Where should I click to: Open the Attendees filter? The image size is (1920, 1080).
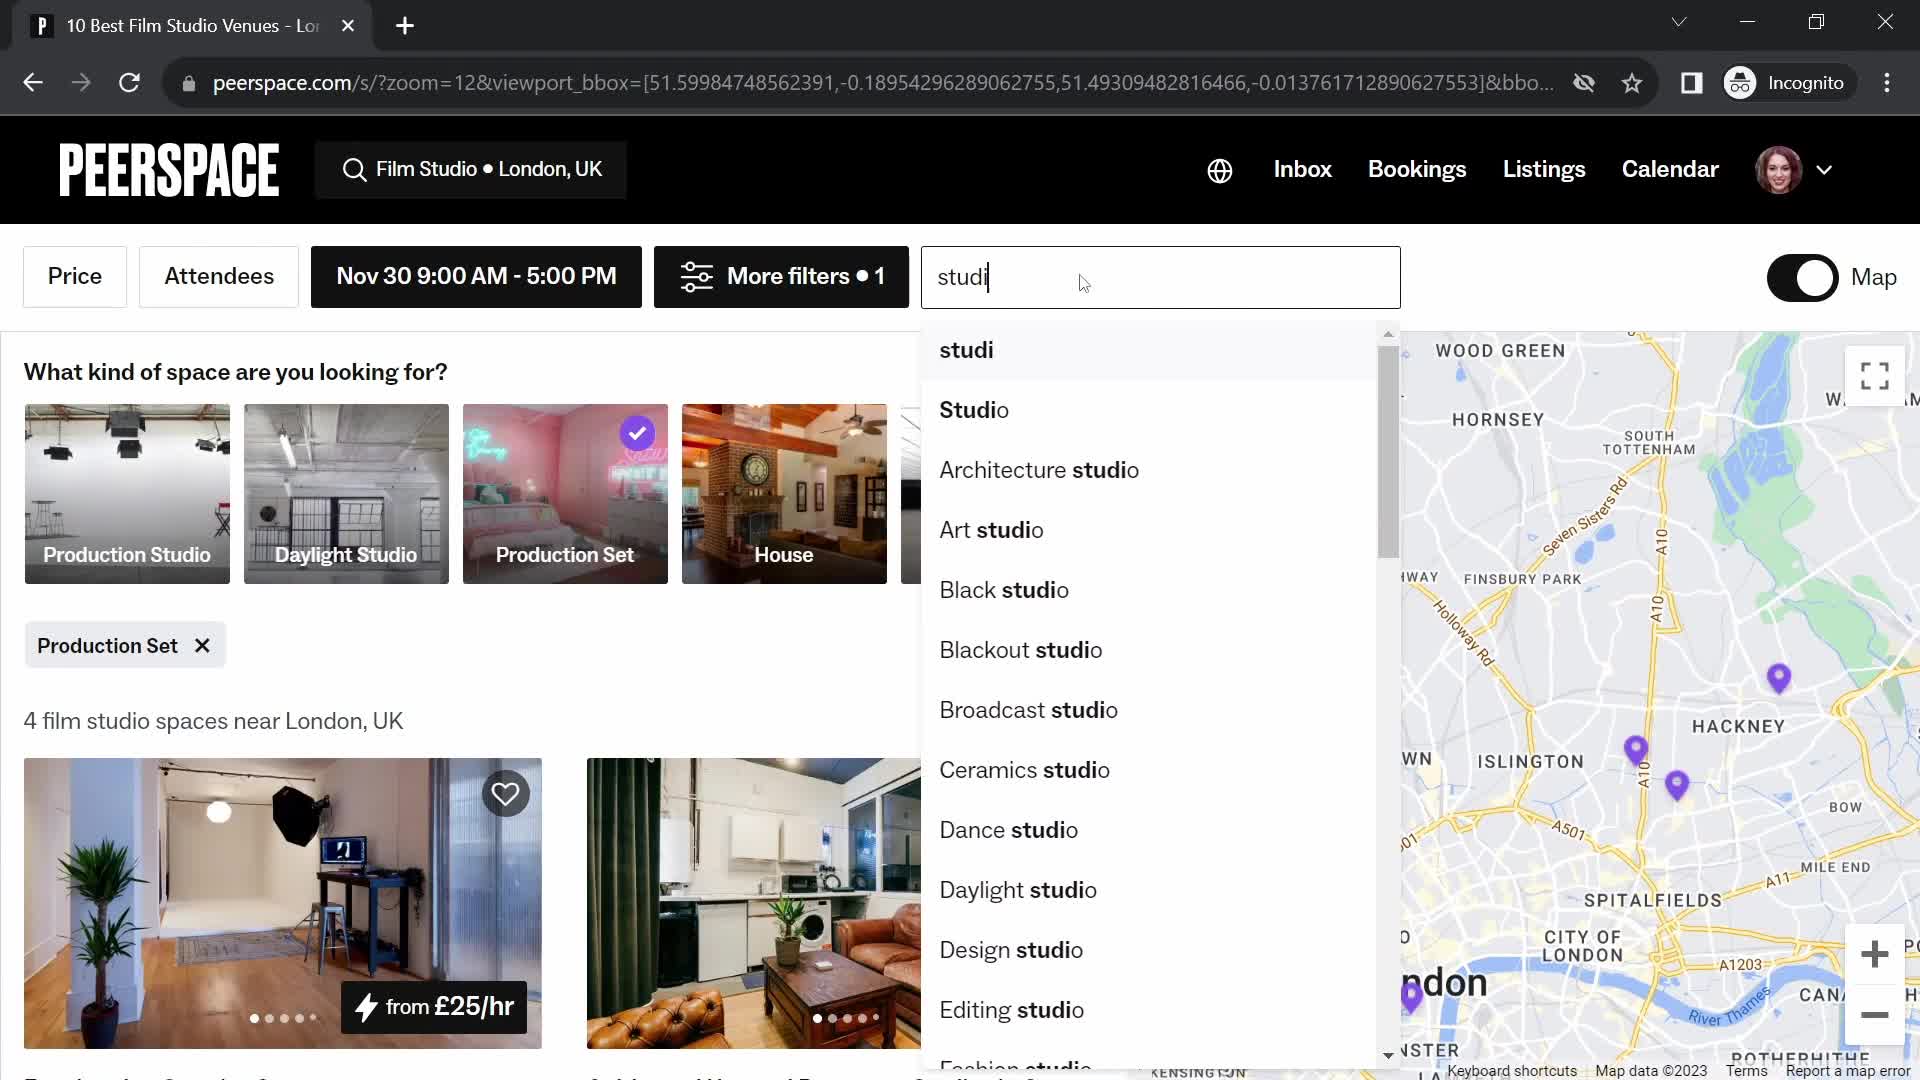[219, 277]
